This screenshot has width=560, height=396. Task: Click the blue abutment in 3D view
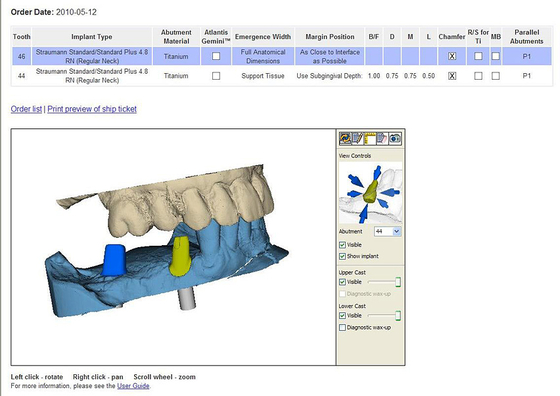(x=114, y=260)
